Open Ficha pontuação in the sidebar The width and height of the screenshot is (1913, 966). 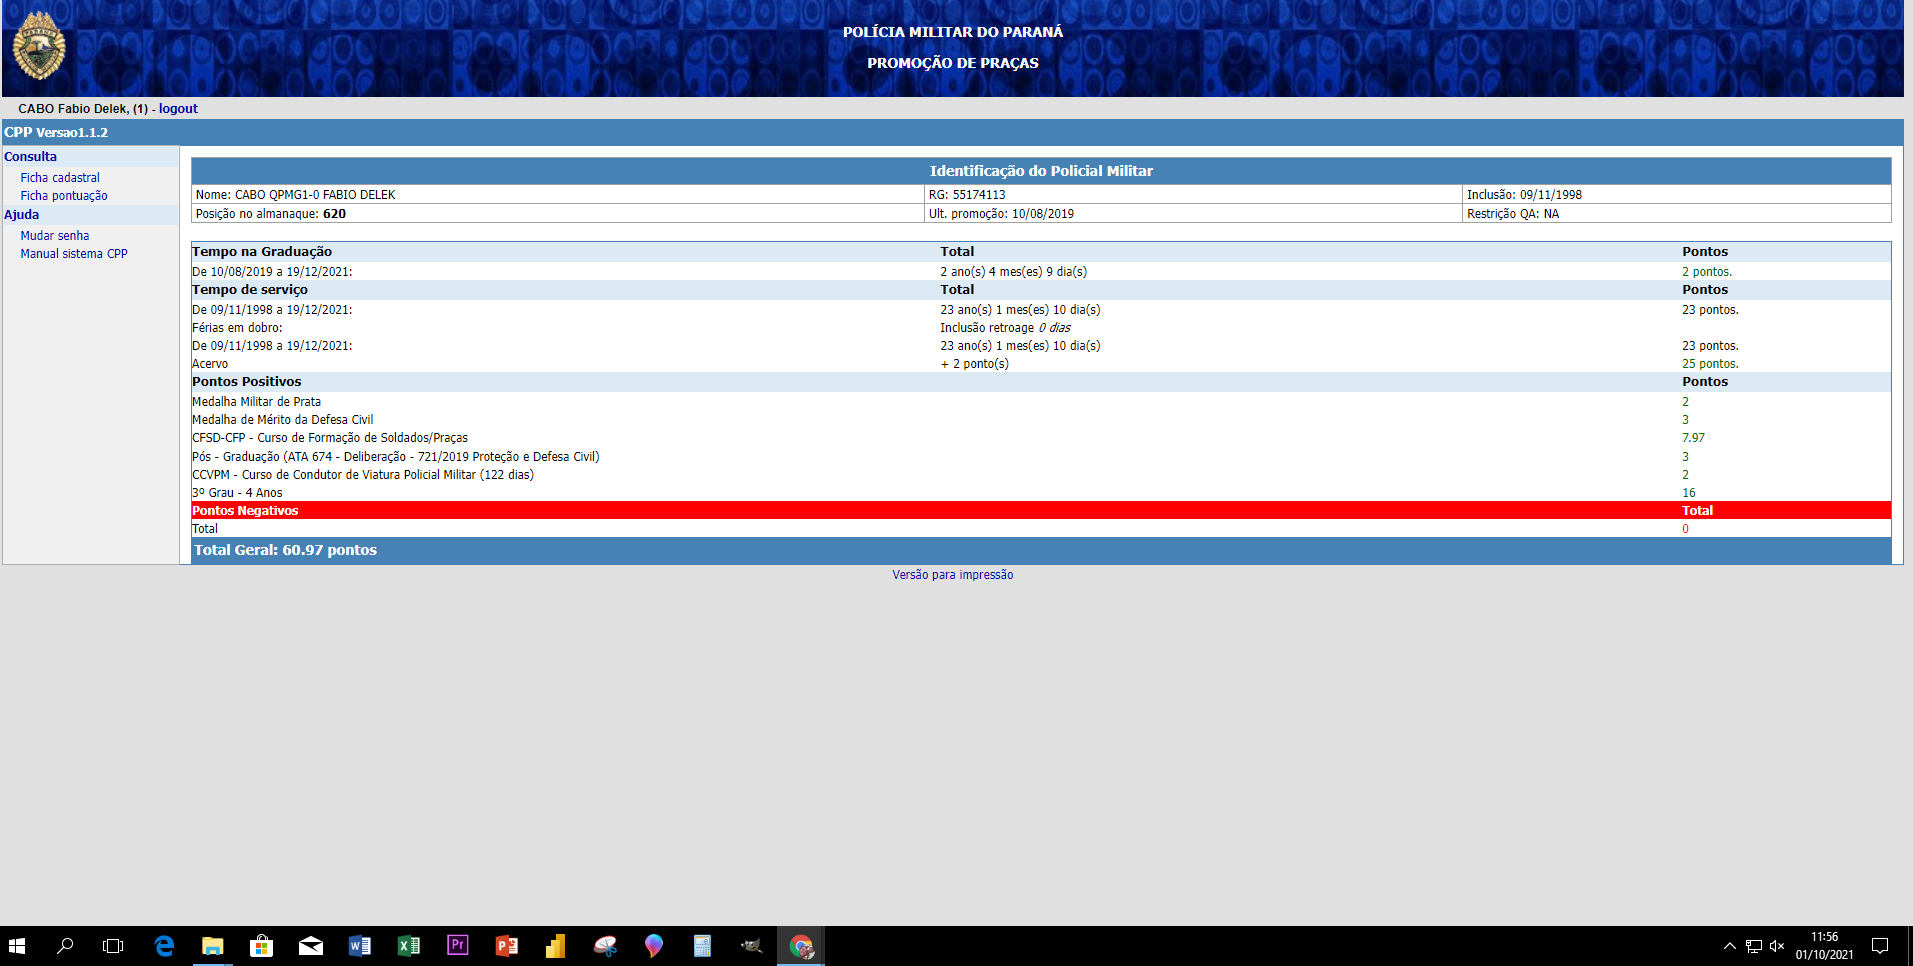tap(64, 196)
